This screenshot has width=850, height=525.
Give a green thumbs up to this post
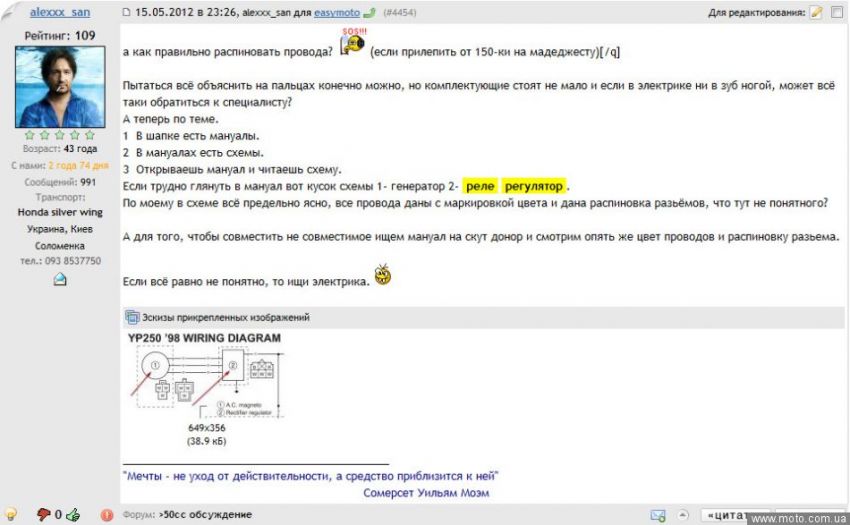point(73,515)
